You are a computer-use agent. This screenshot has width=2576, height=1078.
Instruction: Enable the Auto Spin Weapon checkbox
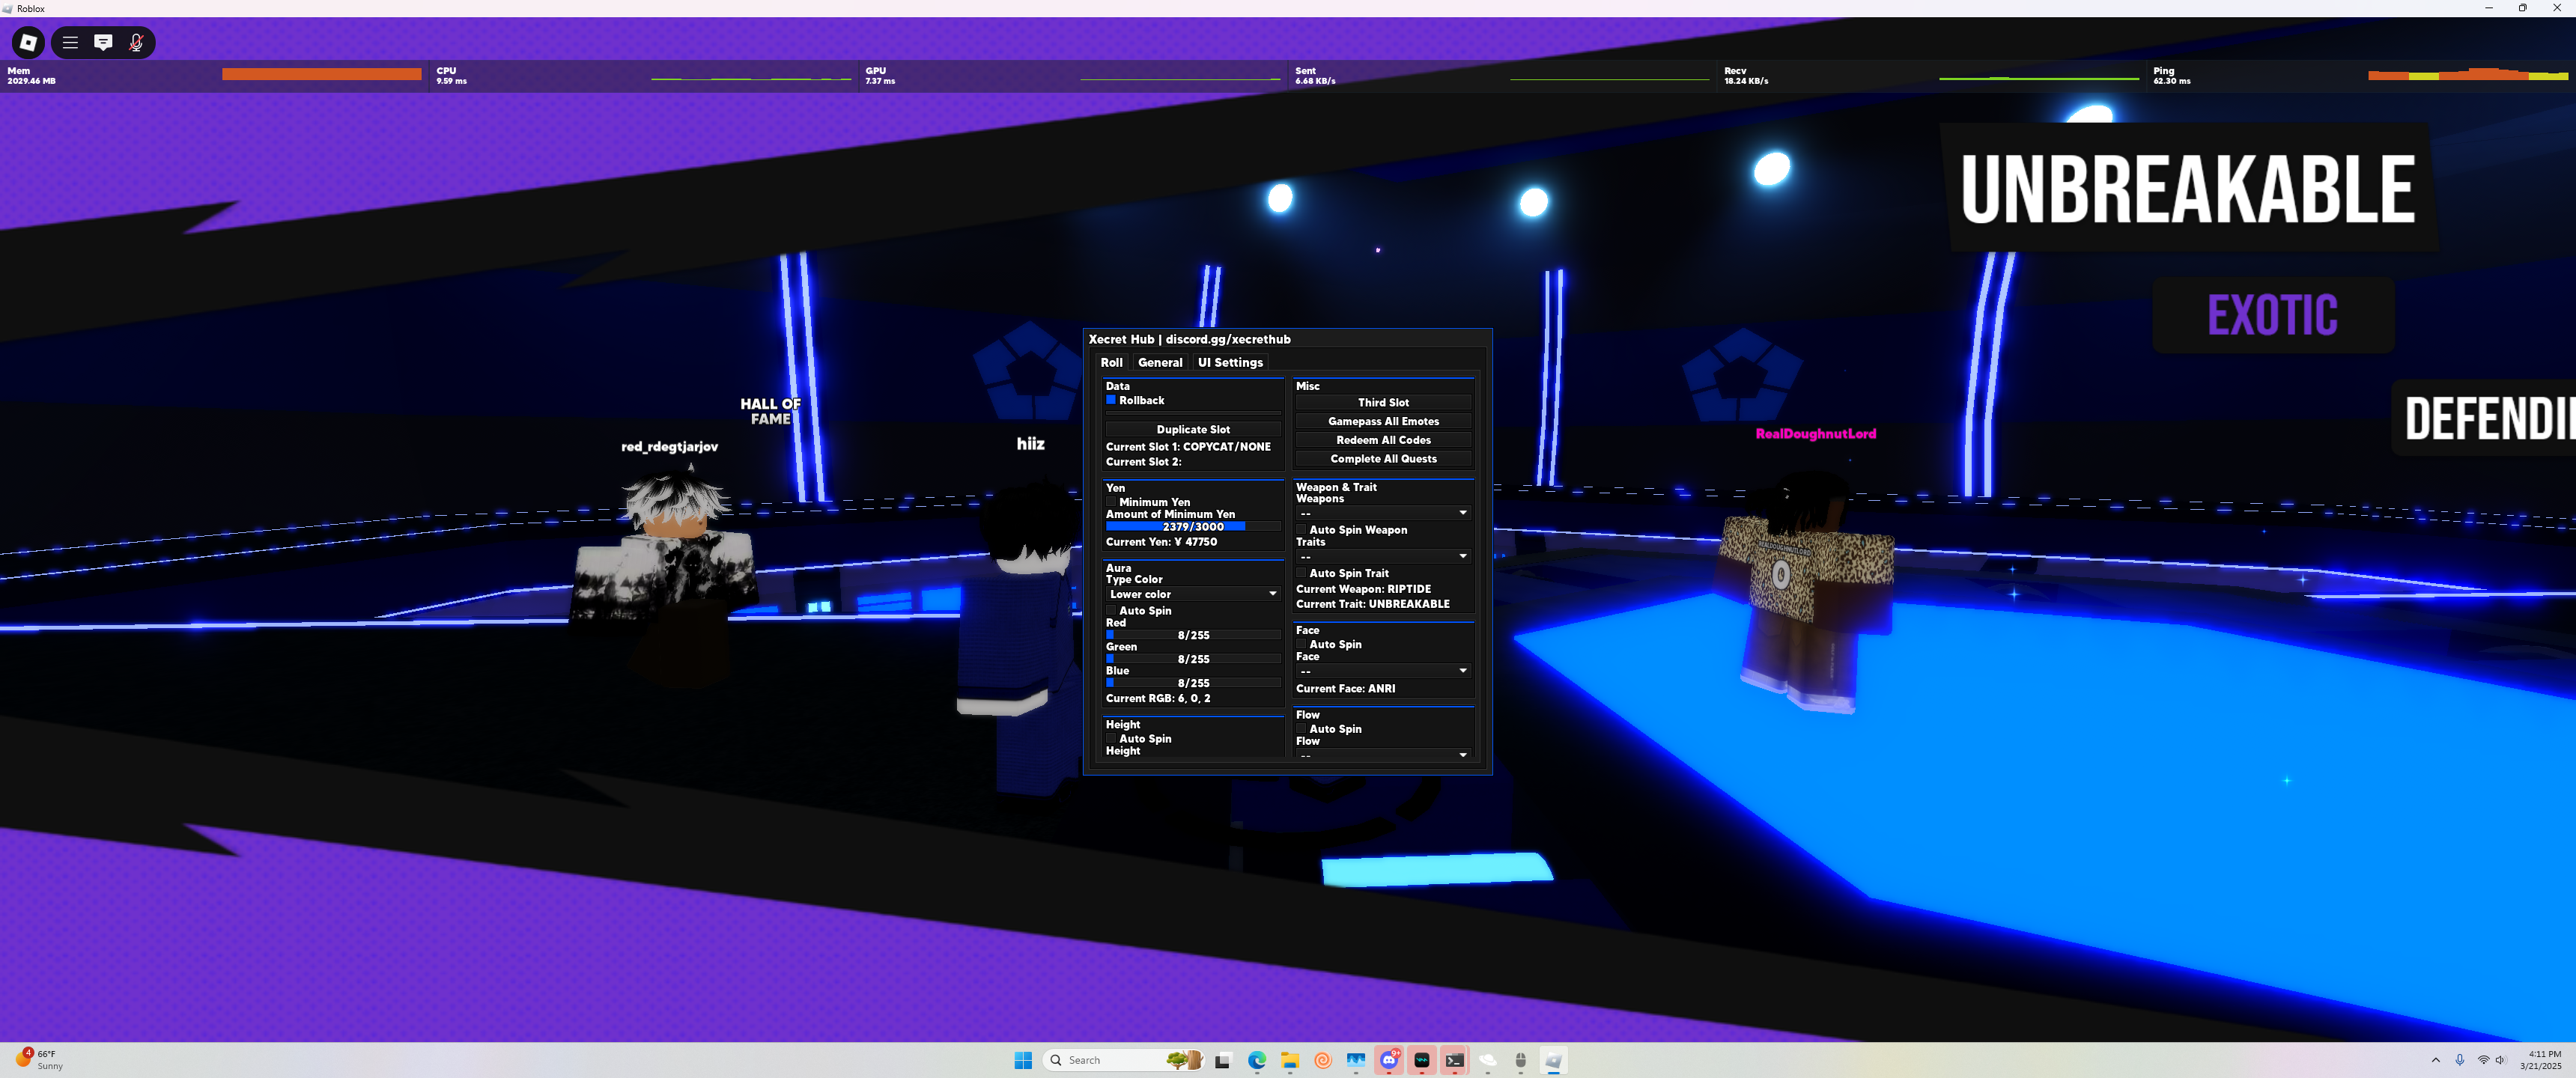pyautogui.click(x=1301, y=530)
